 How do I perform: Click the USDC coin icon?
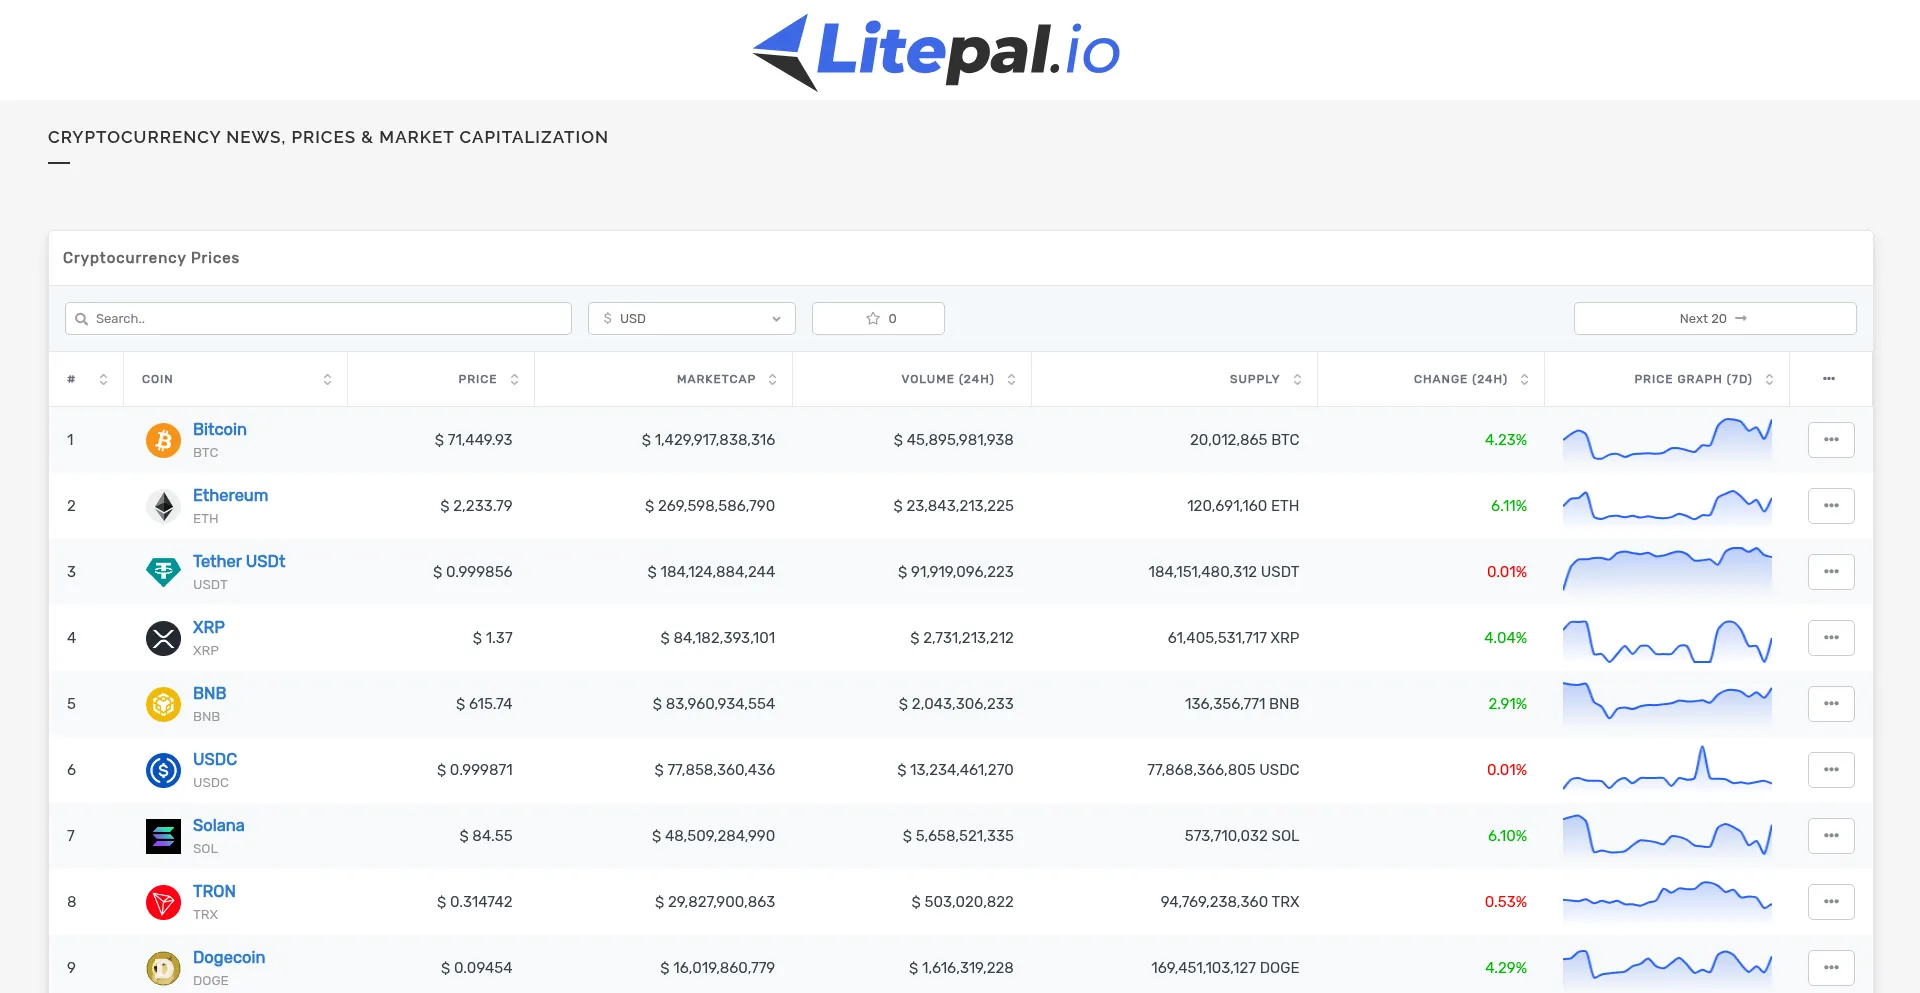click(x=163, y=770)
